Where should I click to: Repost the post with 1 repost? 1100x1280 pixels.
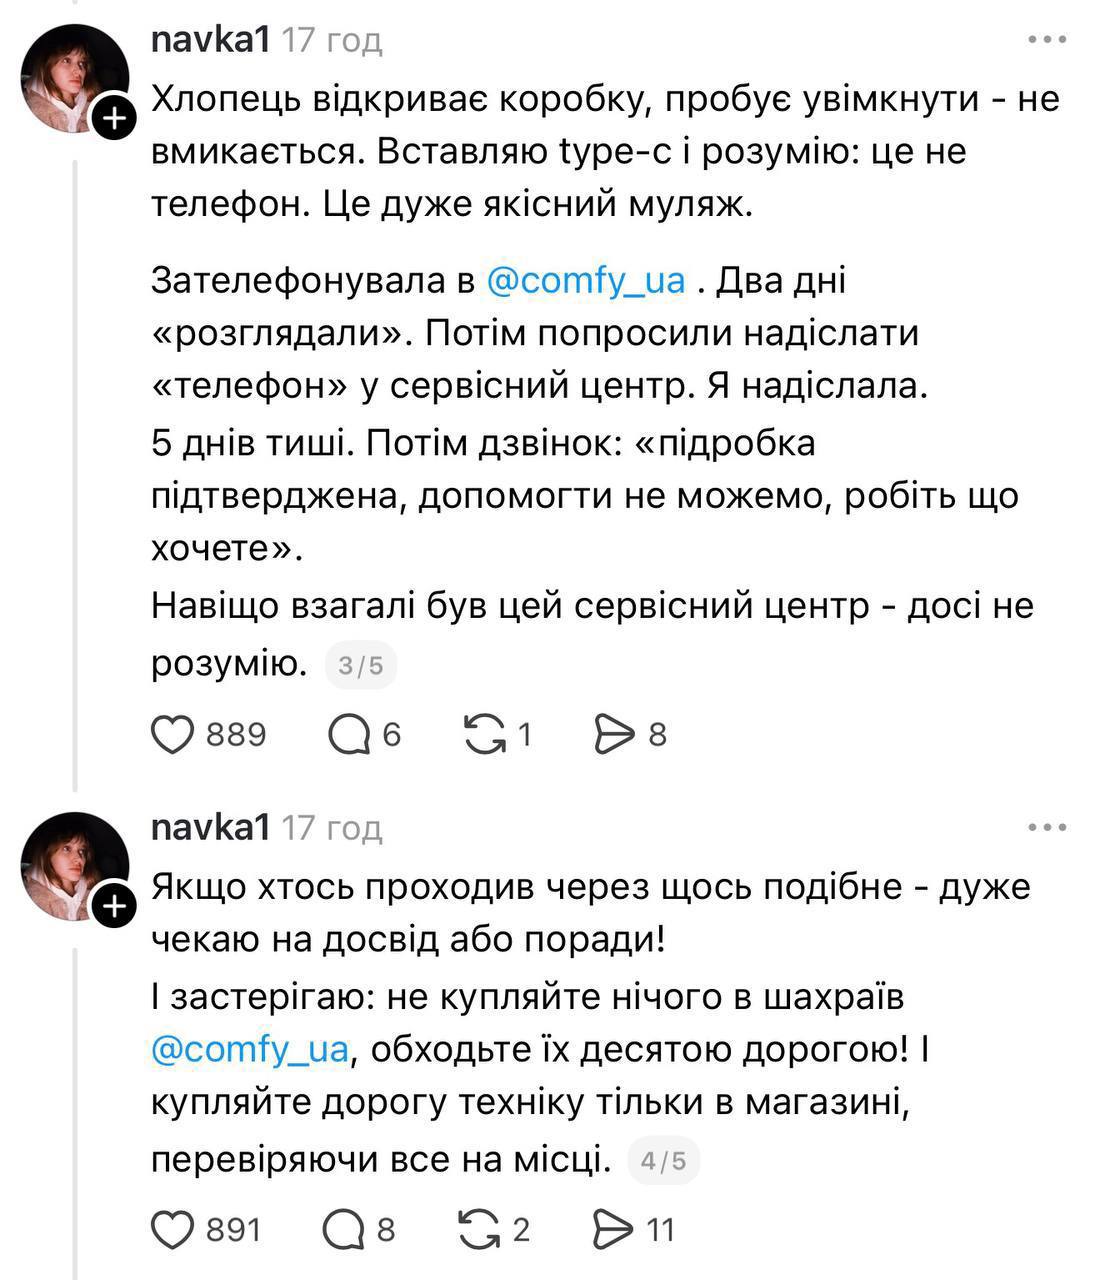click(x=485, y=735)
